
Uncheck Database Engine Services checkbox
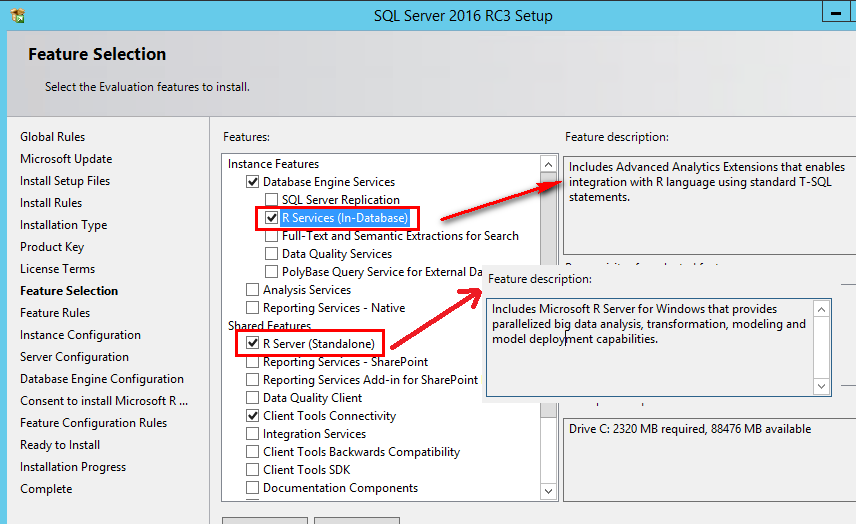(x=252, y=182)
